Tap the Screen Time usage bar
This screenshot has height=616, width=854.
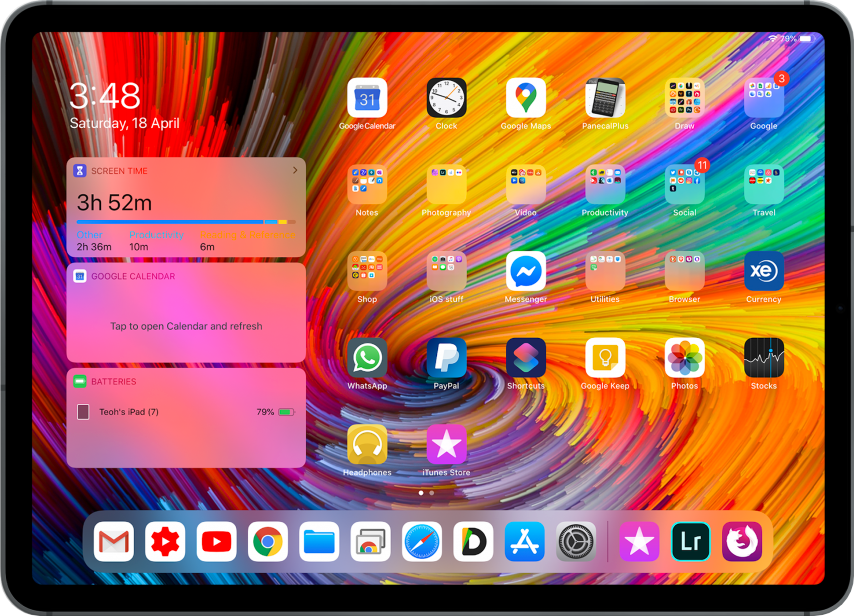point(186,221)
